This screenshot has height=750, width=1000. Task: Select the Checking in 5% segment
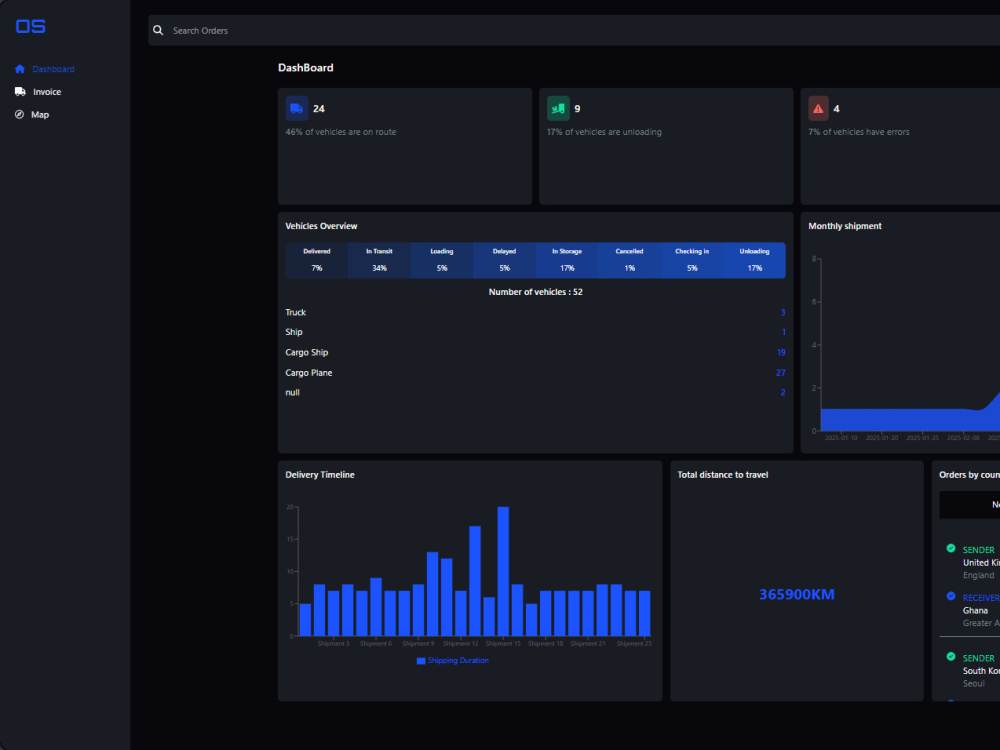click(692, 260)
